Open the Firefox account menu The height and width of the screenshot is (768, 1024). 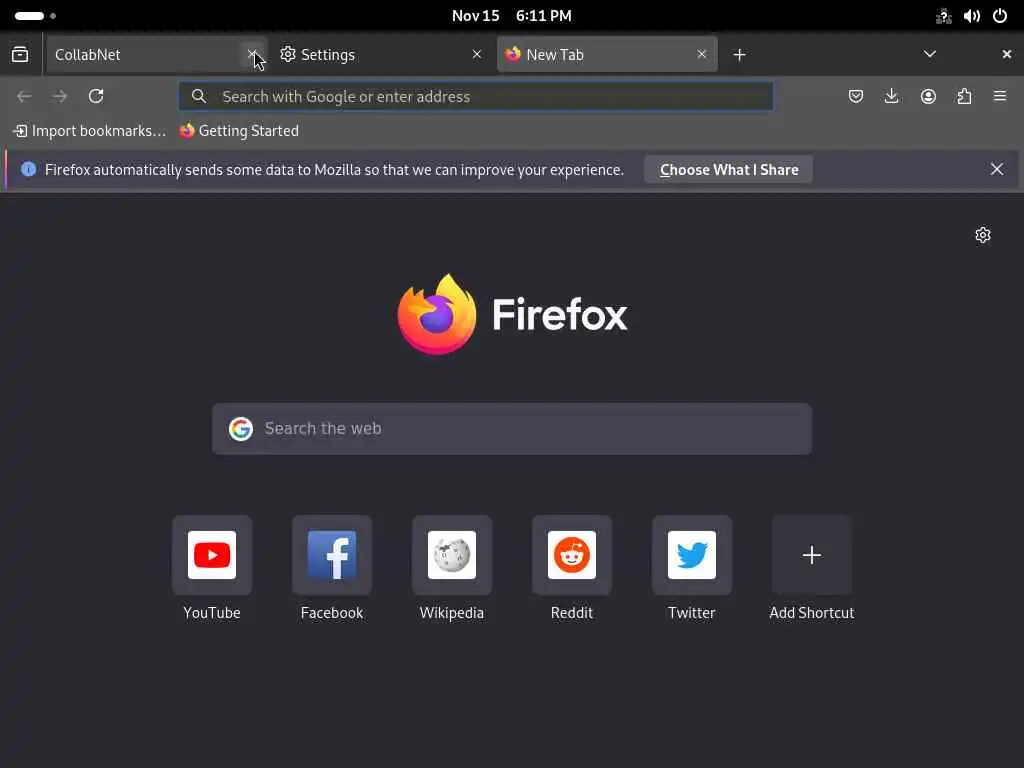928,97
